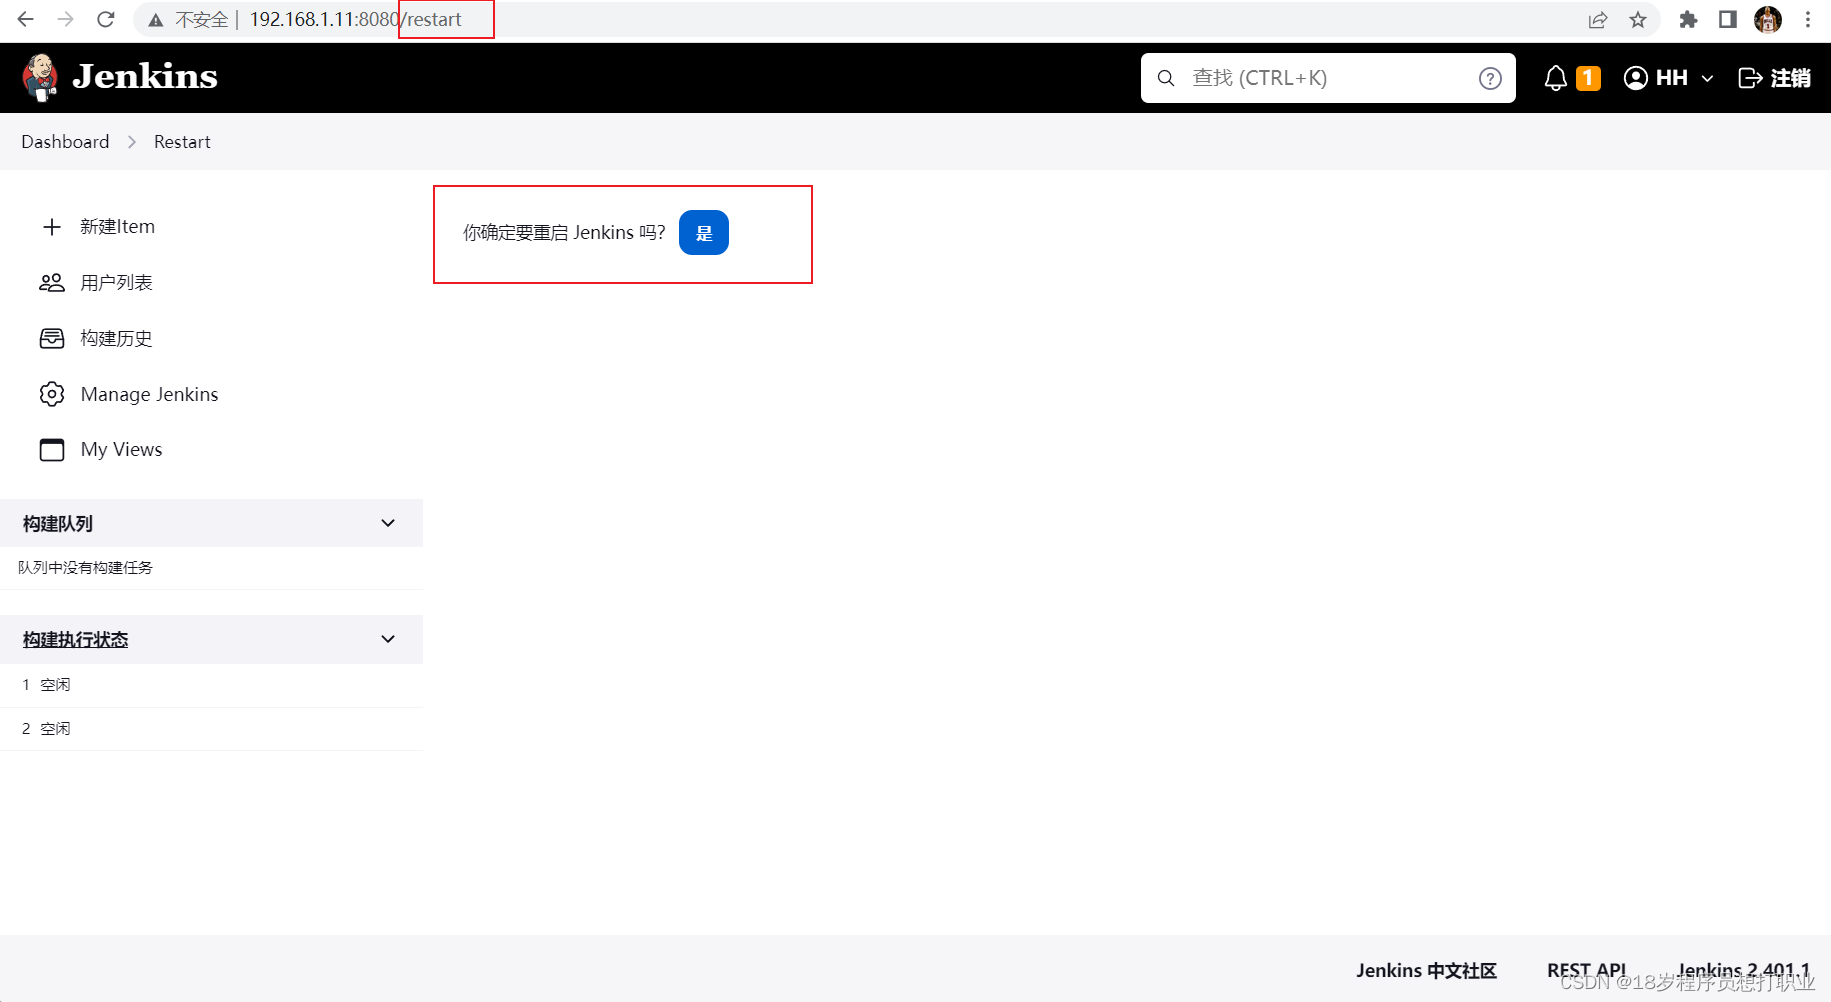Open search help question mark icon
1831x1002 pixels.
click(1490, 78)
